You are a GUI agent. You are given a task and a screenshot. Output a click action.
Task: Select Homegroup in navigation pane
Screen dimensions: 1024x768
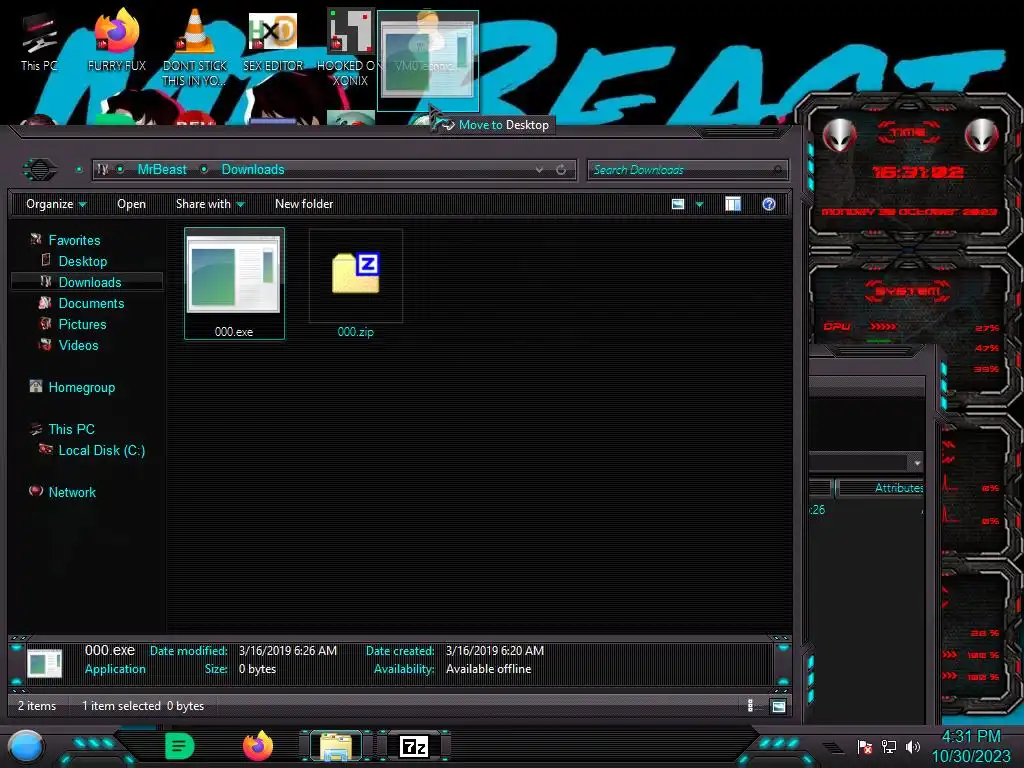(82, 387)
